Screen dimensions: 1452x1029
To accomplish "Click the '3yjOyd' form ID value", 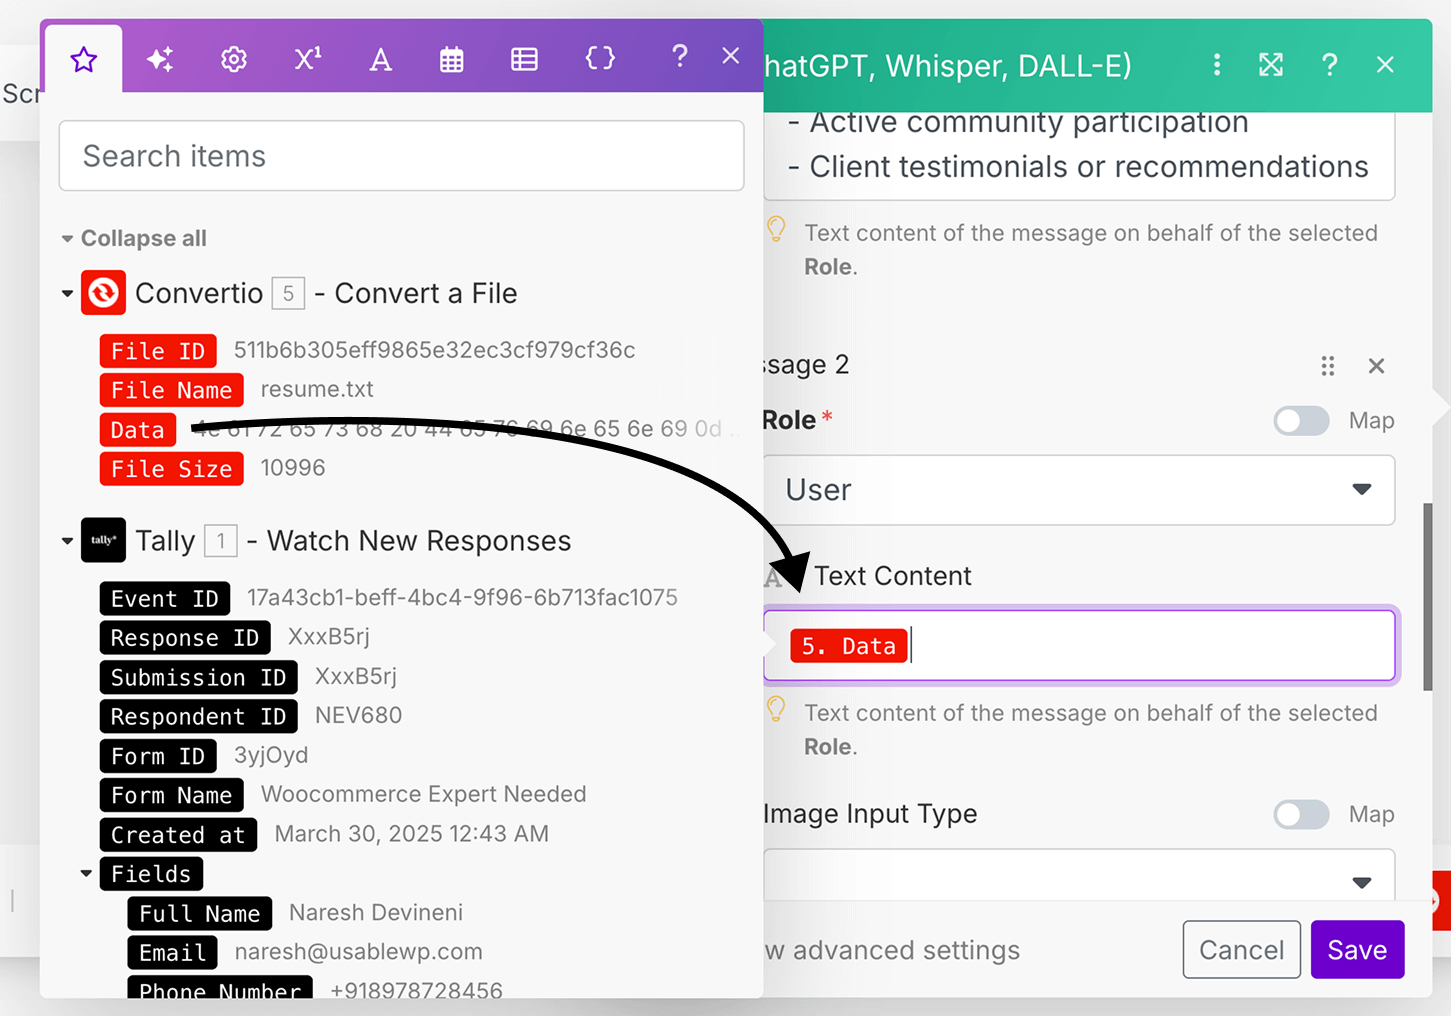I will click(x=271, y=755).
